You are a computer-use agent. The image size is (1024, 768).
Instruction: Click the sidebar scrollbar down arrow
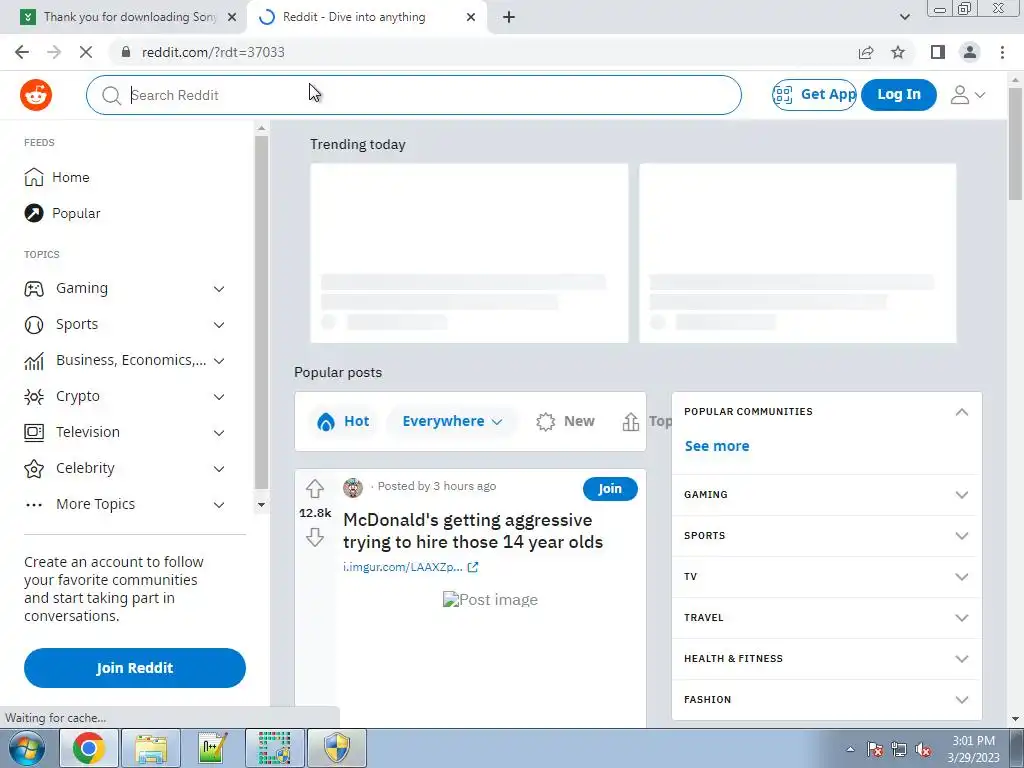tap(261, 505)
